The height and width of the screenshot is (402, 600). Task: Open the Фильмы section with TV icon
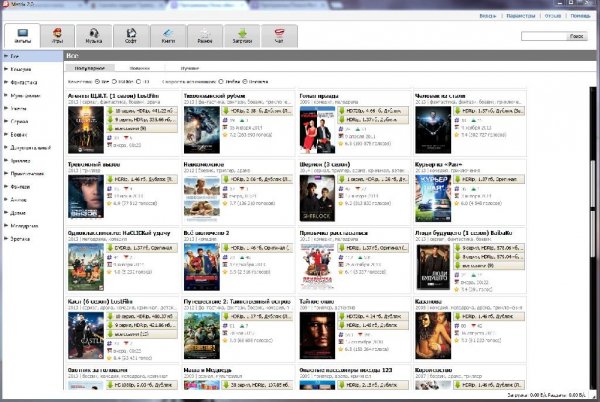pyautogui.click(x=22, y=36)
